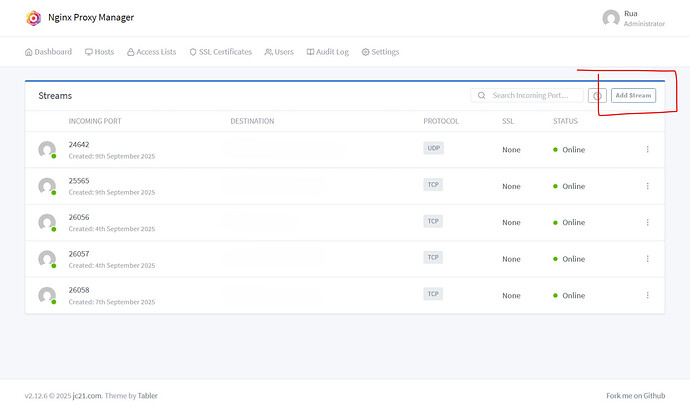
Task: Go to the Dashboard tab
Action: 48,52
